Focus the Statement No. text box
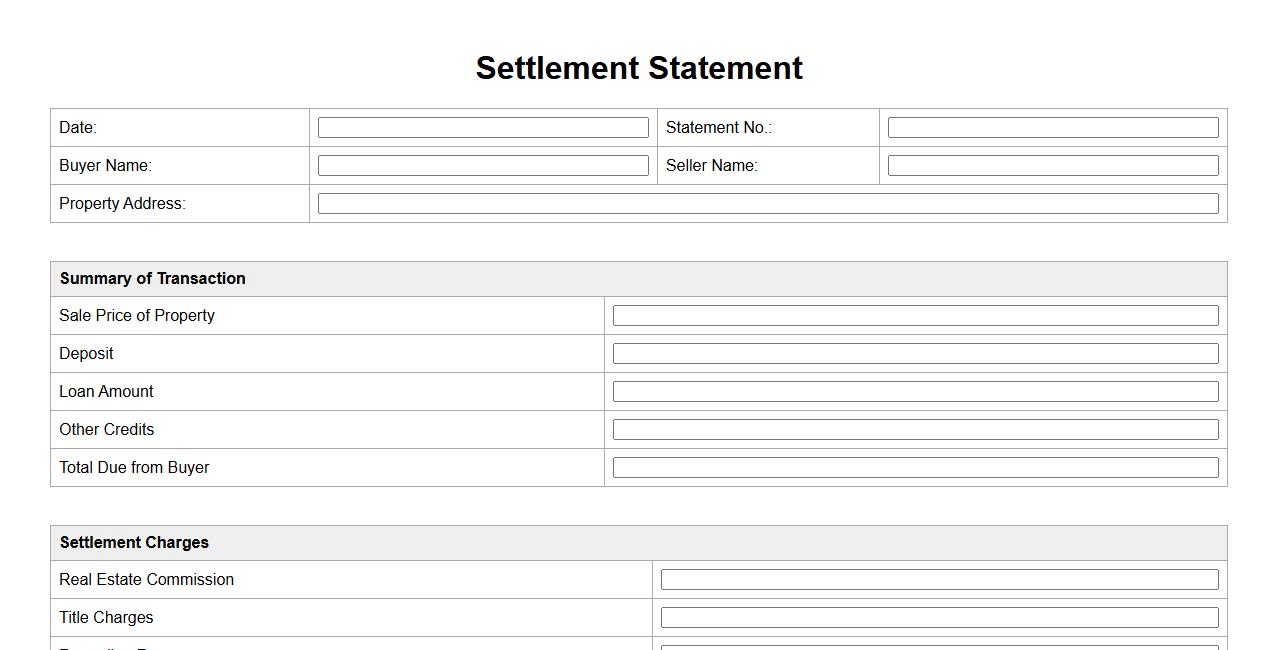The image size is (1278, 650). pos(1052,128)
